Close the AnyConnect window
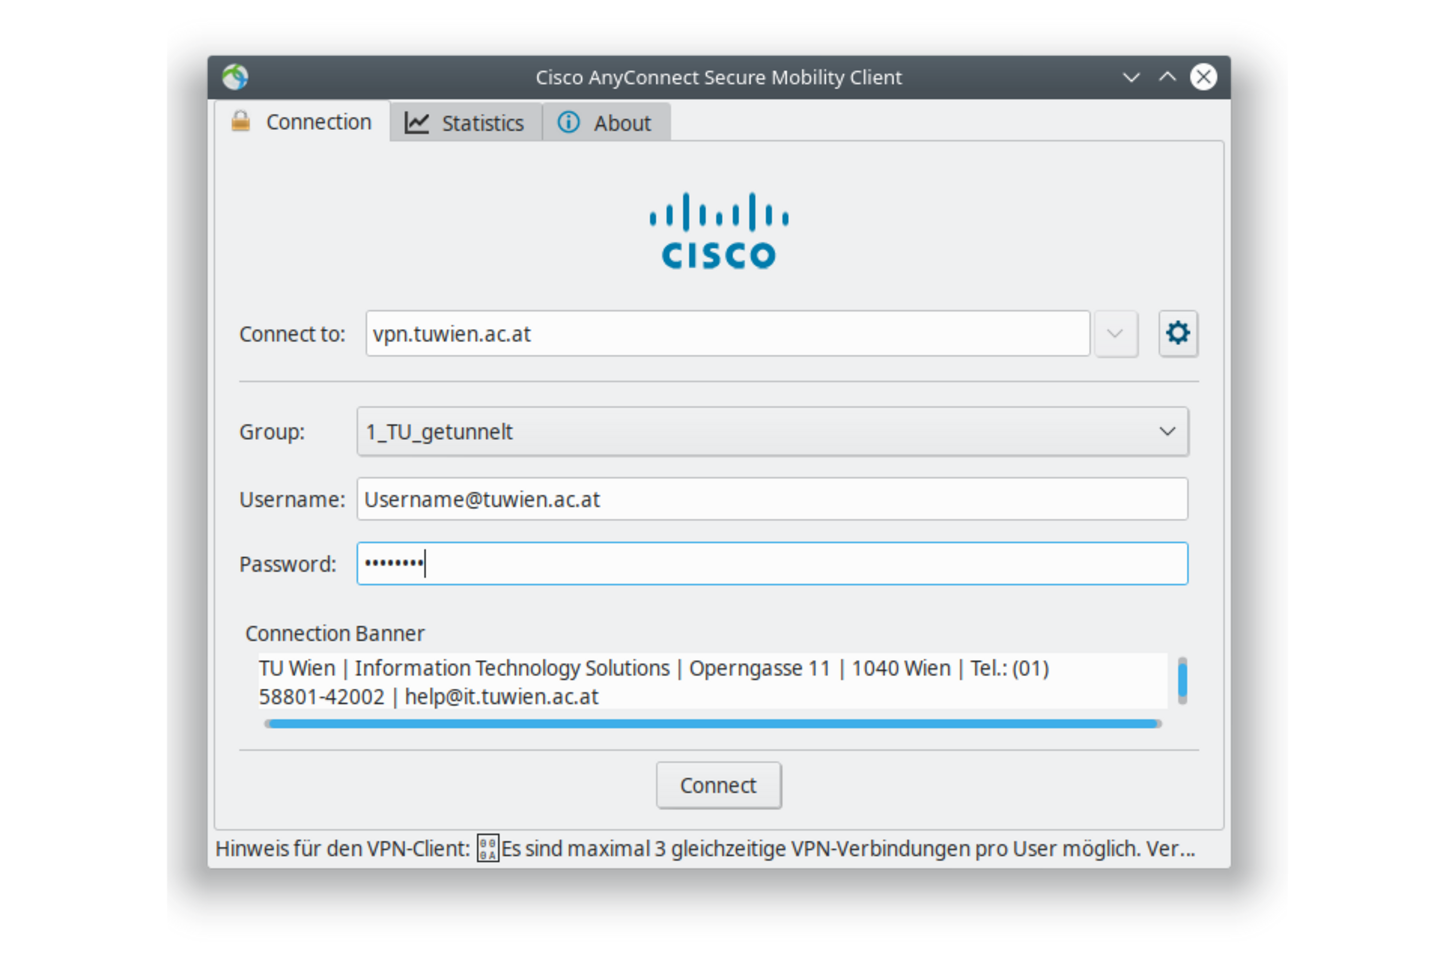Image resolution: width=1440 pixels, height=960 pixels. [1204, 77]
